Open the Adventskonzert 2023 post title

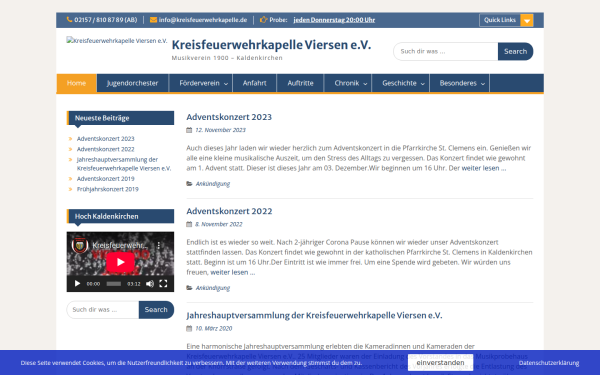[229, 117]
